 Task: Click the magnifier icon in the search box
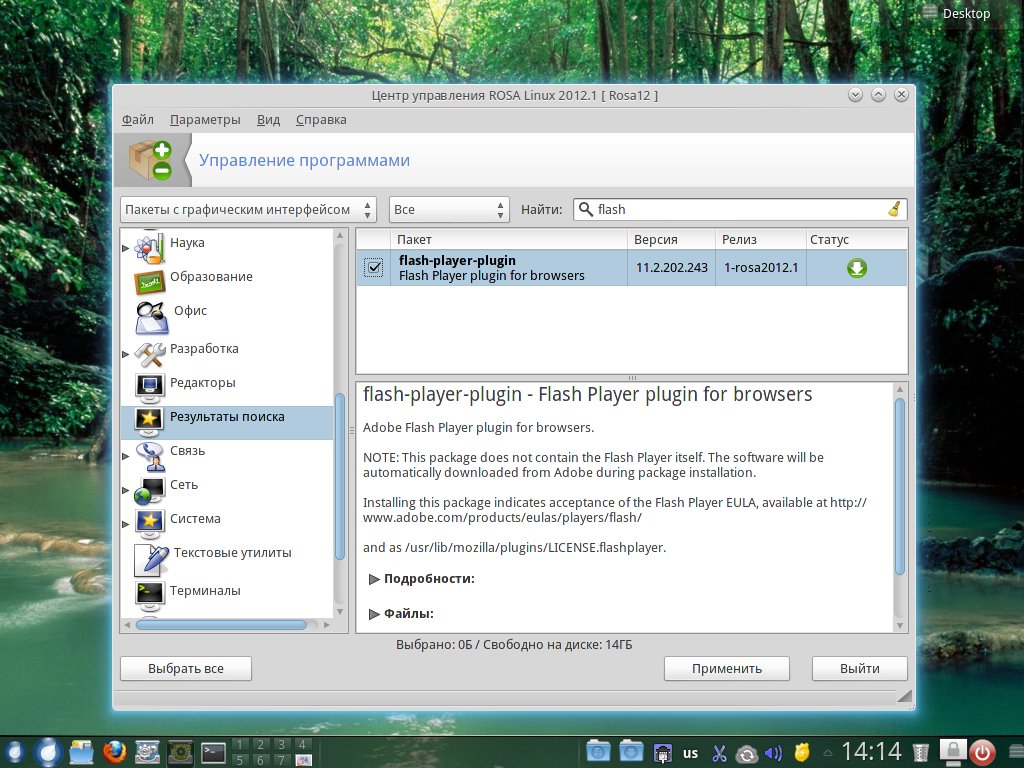coord(586,209)
